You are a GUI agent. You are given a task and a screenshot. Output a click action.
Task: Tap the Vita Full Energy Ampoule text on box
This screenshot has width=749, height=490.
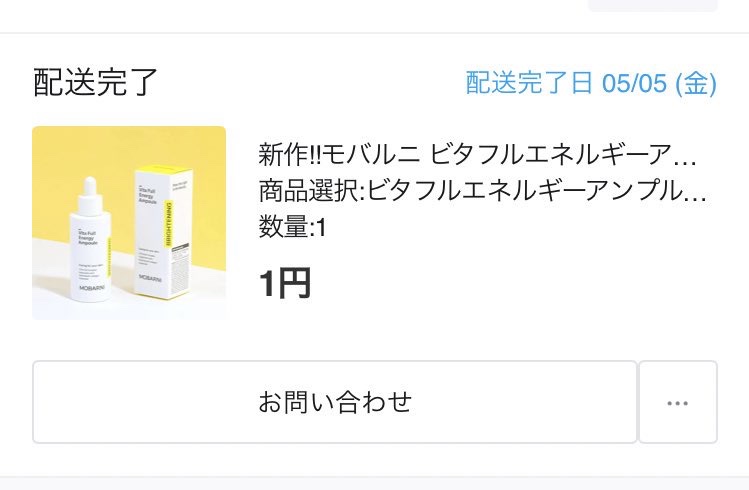click(148, 196)
